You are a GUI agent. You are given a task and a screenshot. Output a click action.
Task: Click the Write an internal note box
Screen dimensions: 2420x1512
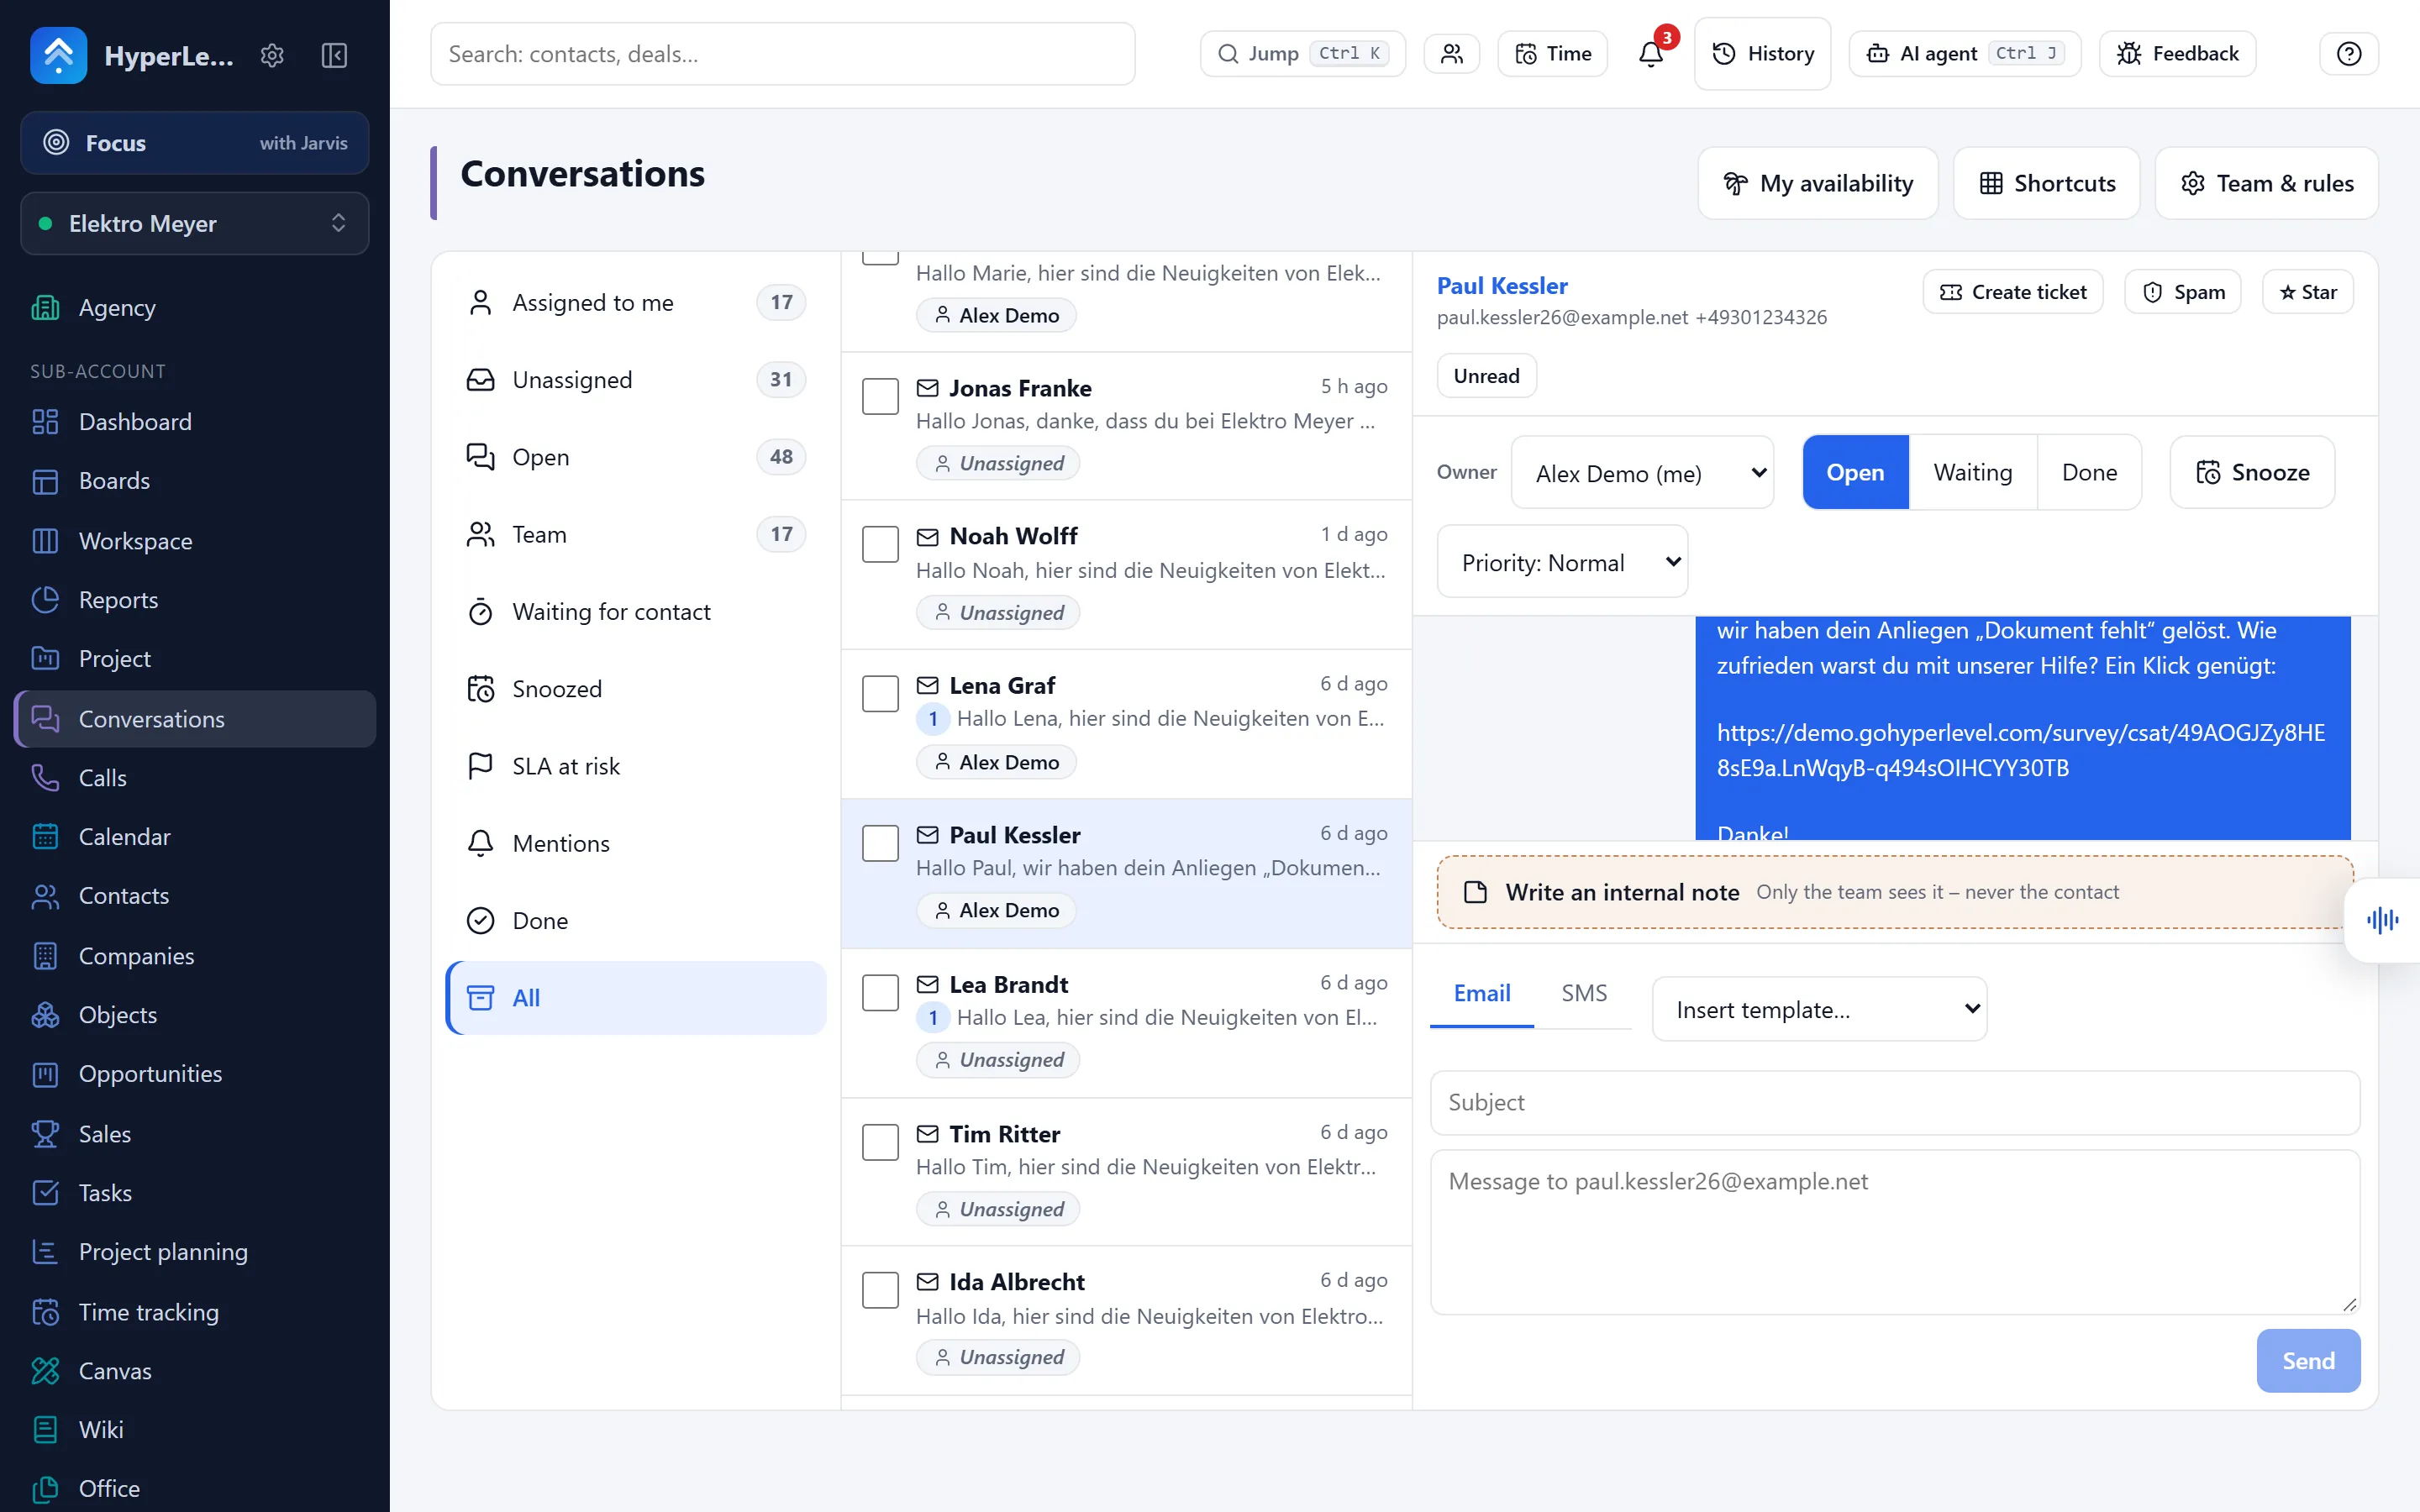pyautogui.click(x=1895, y=892)
